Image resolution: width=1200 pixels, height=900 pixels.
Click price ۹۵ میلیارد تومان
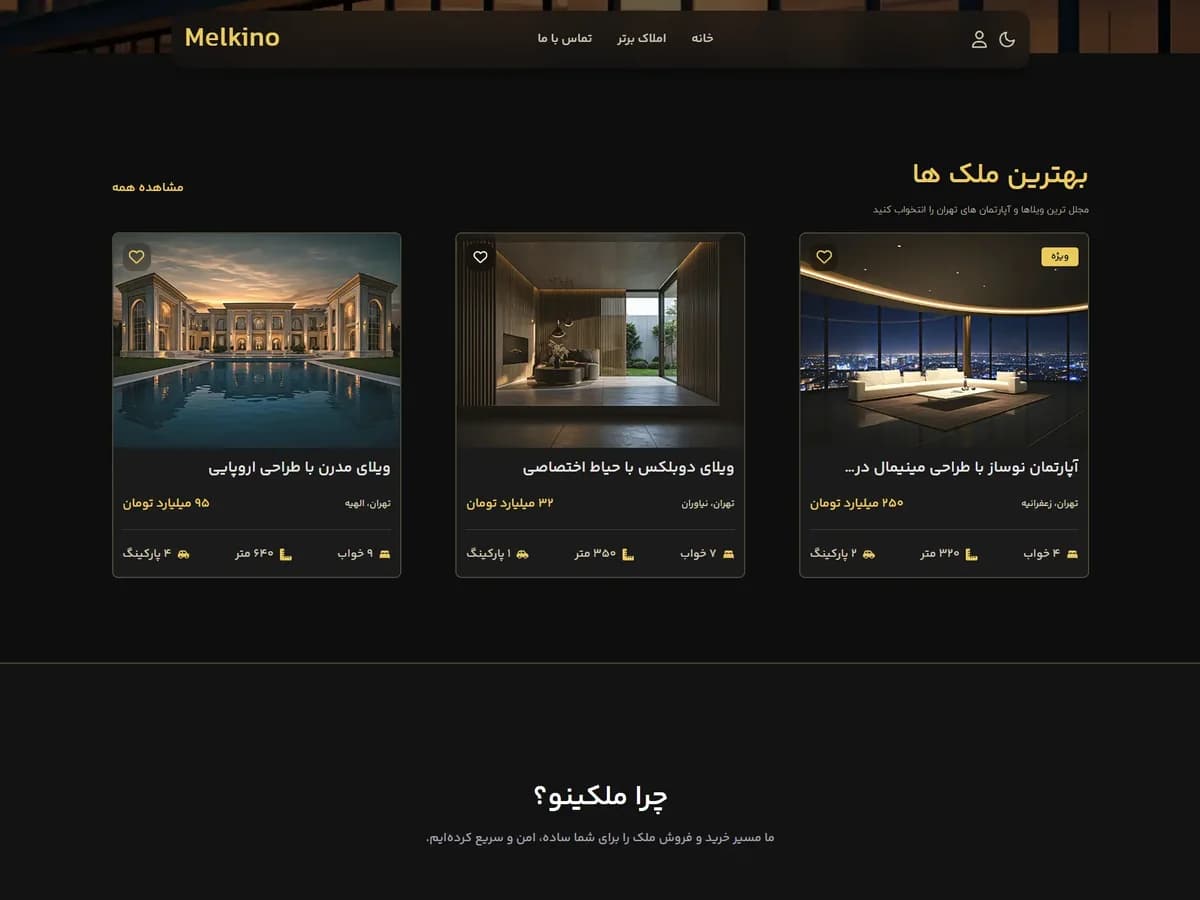click(x=166, y=503)
